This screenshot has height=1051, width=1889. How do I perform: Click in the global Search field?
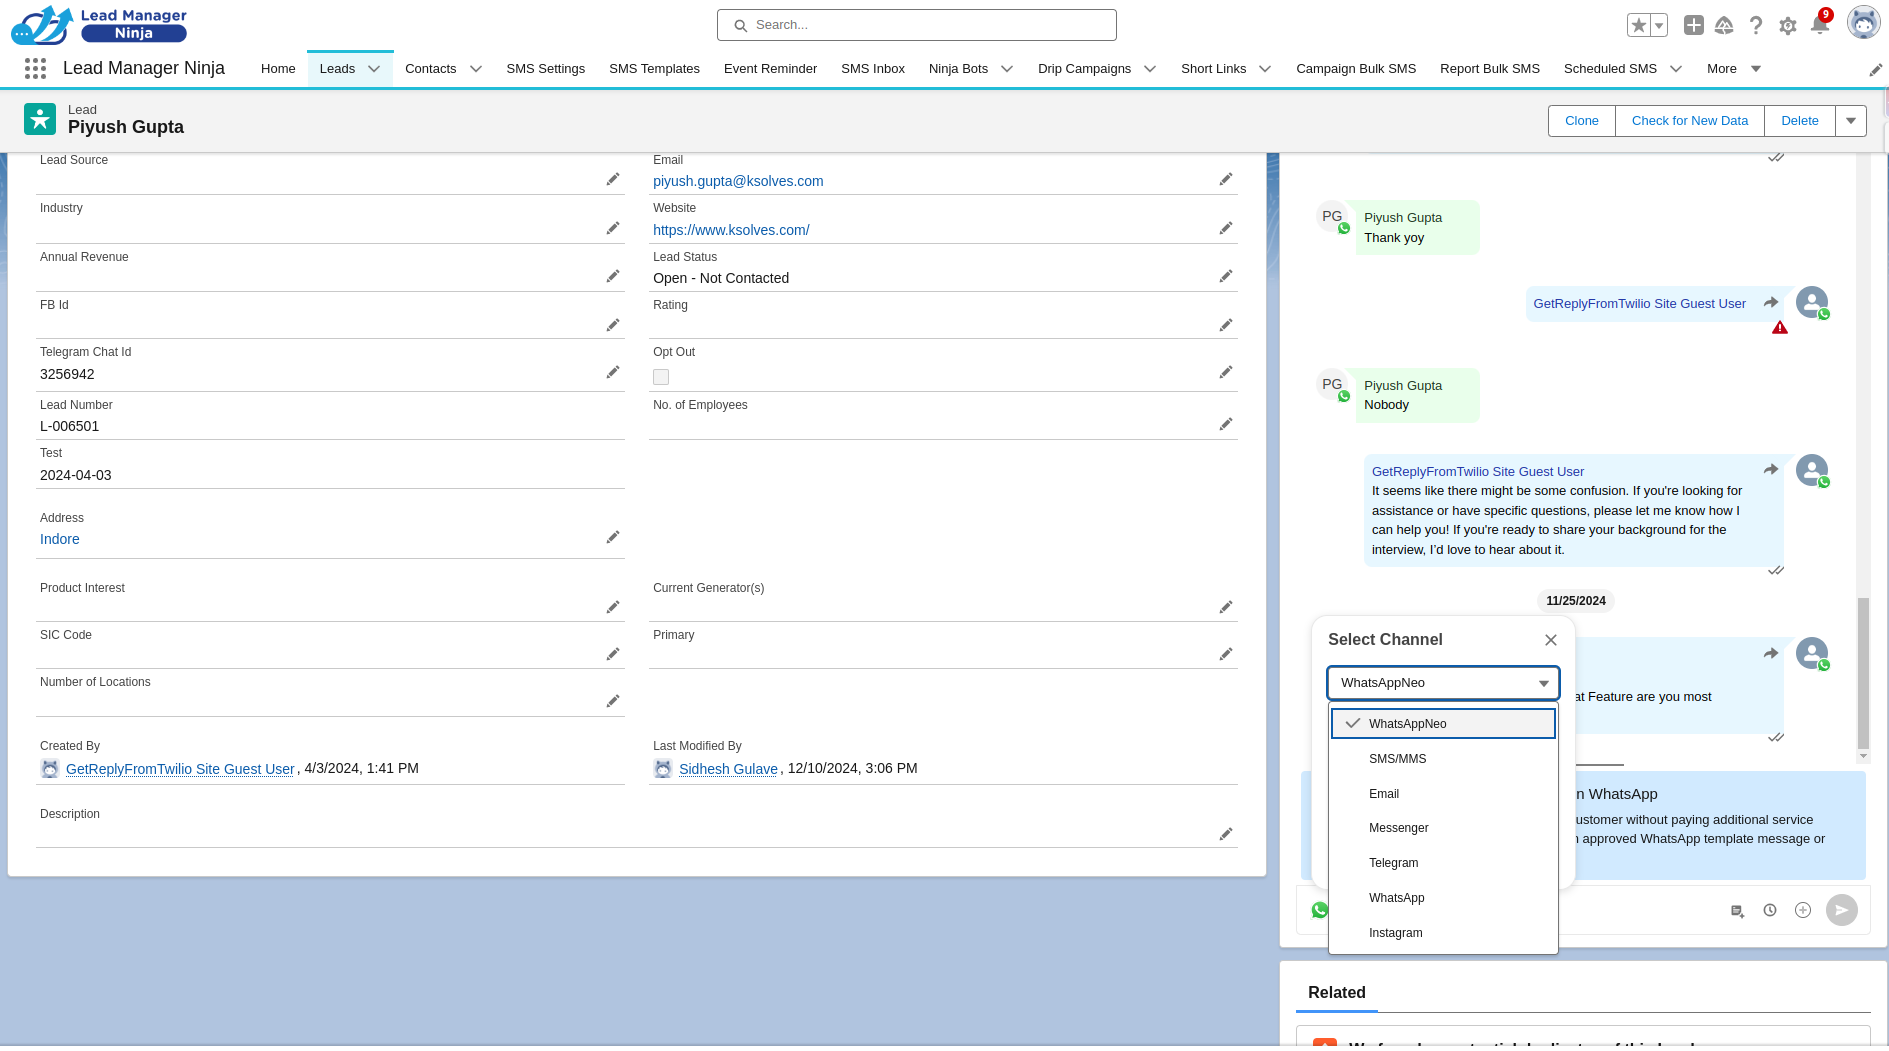coord(916,25)
